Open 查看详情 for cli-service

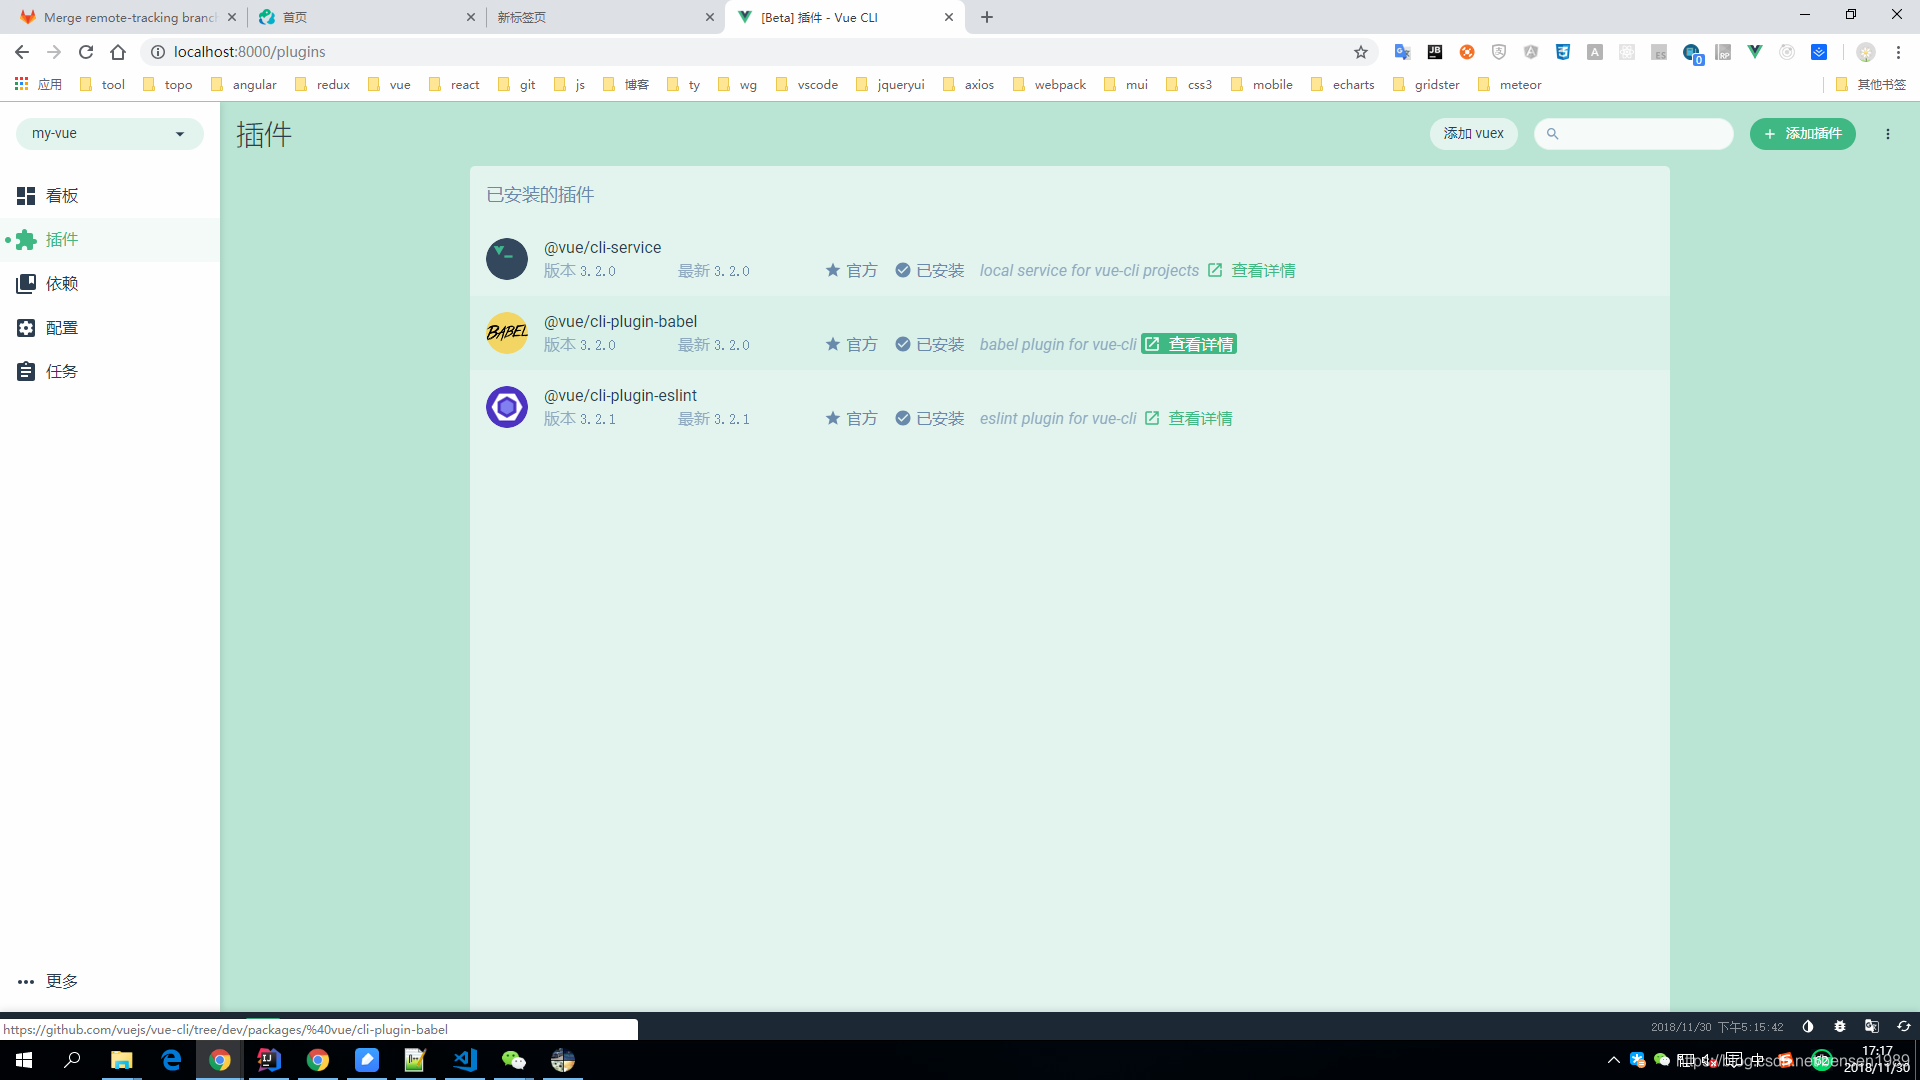coord(1251,271)
